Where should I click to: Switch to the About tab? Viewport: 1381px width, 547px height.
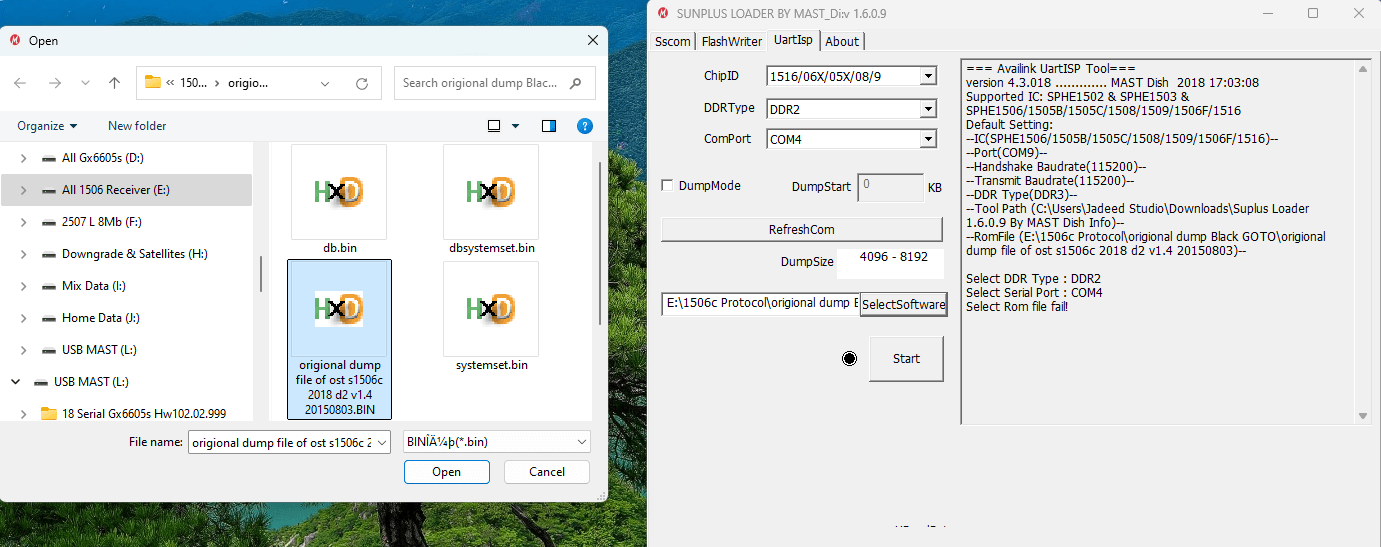click(842, 41)
